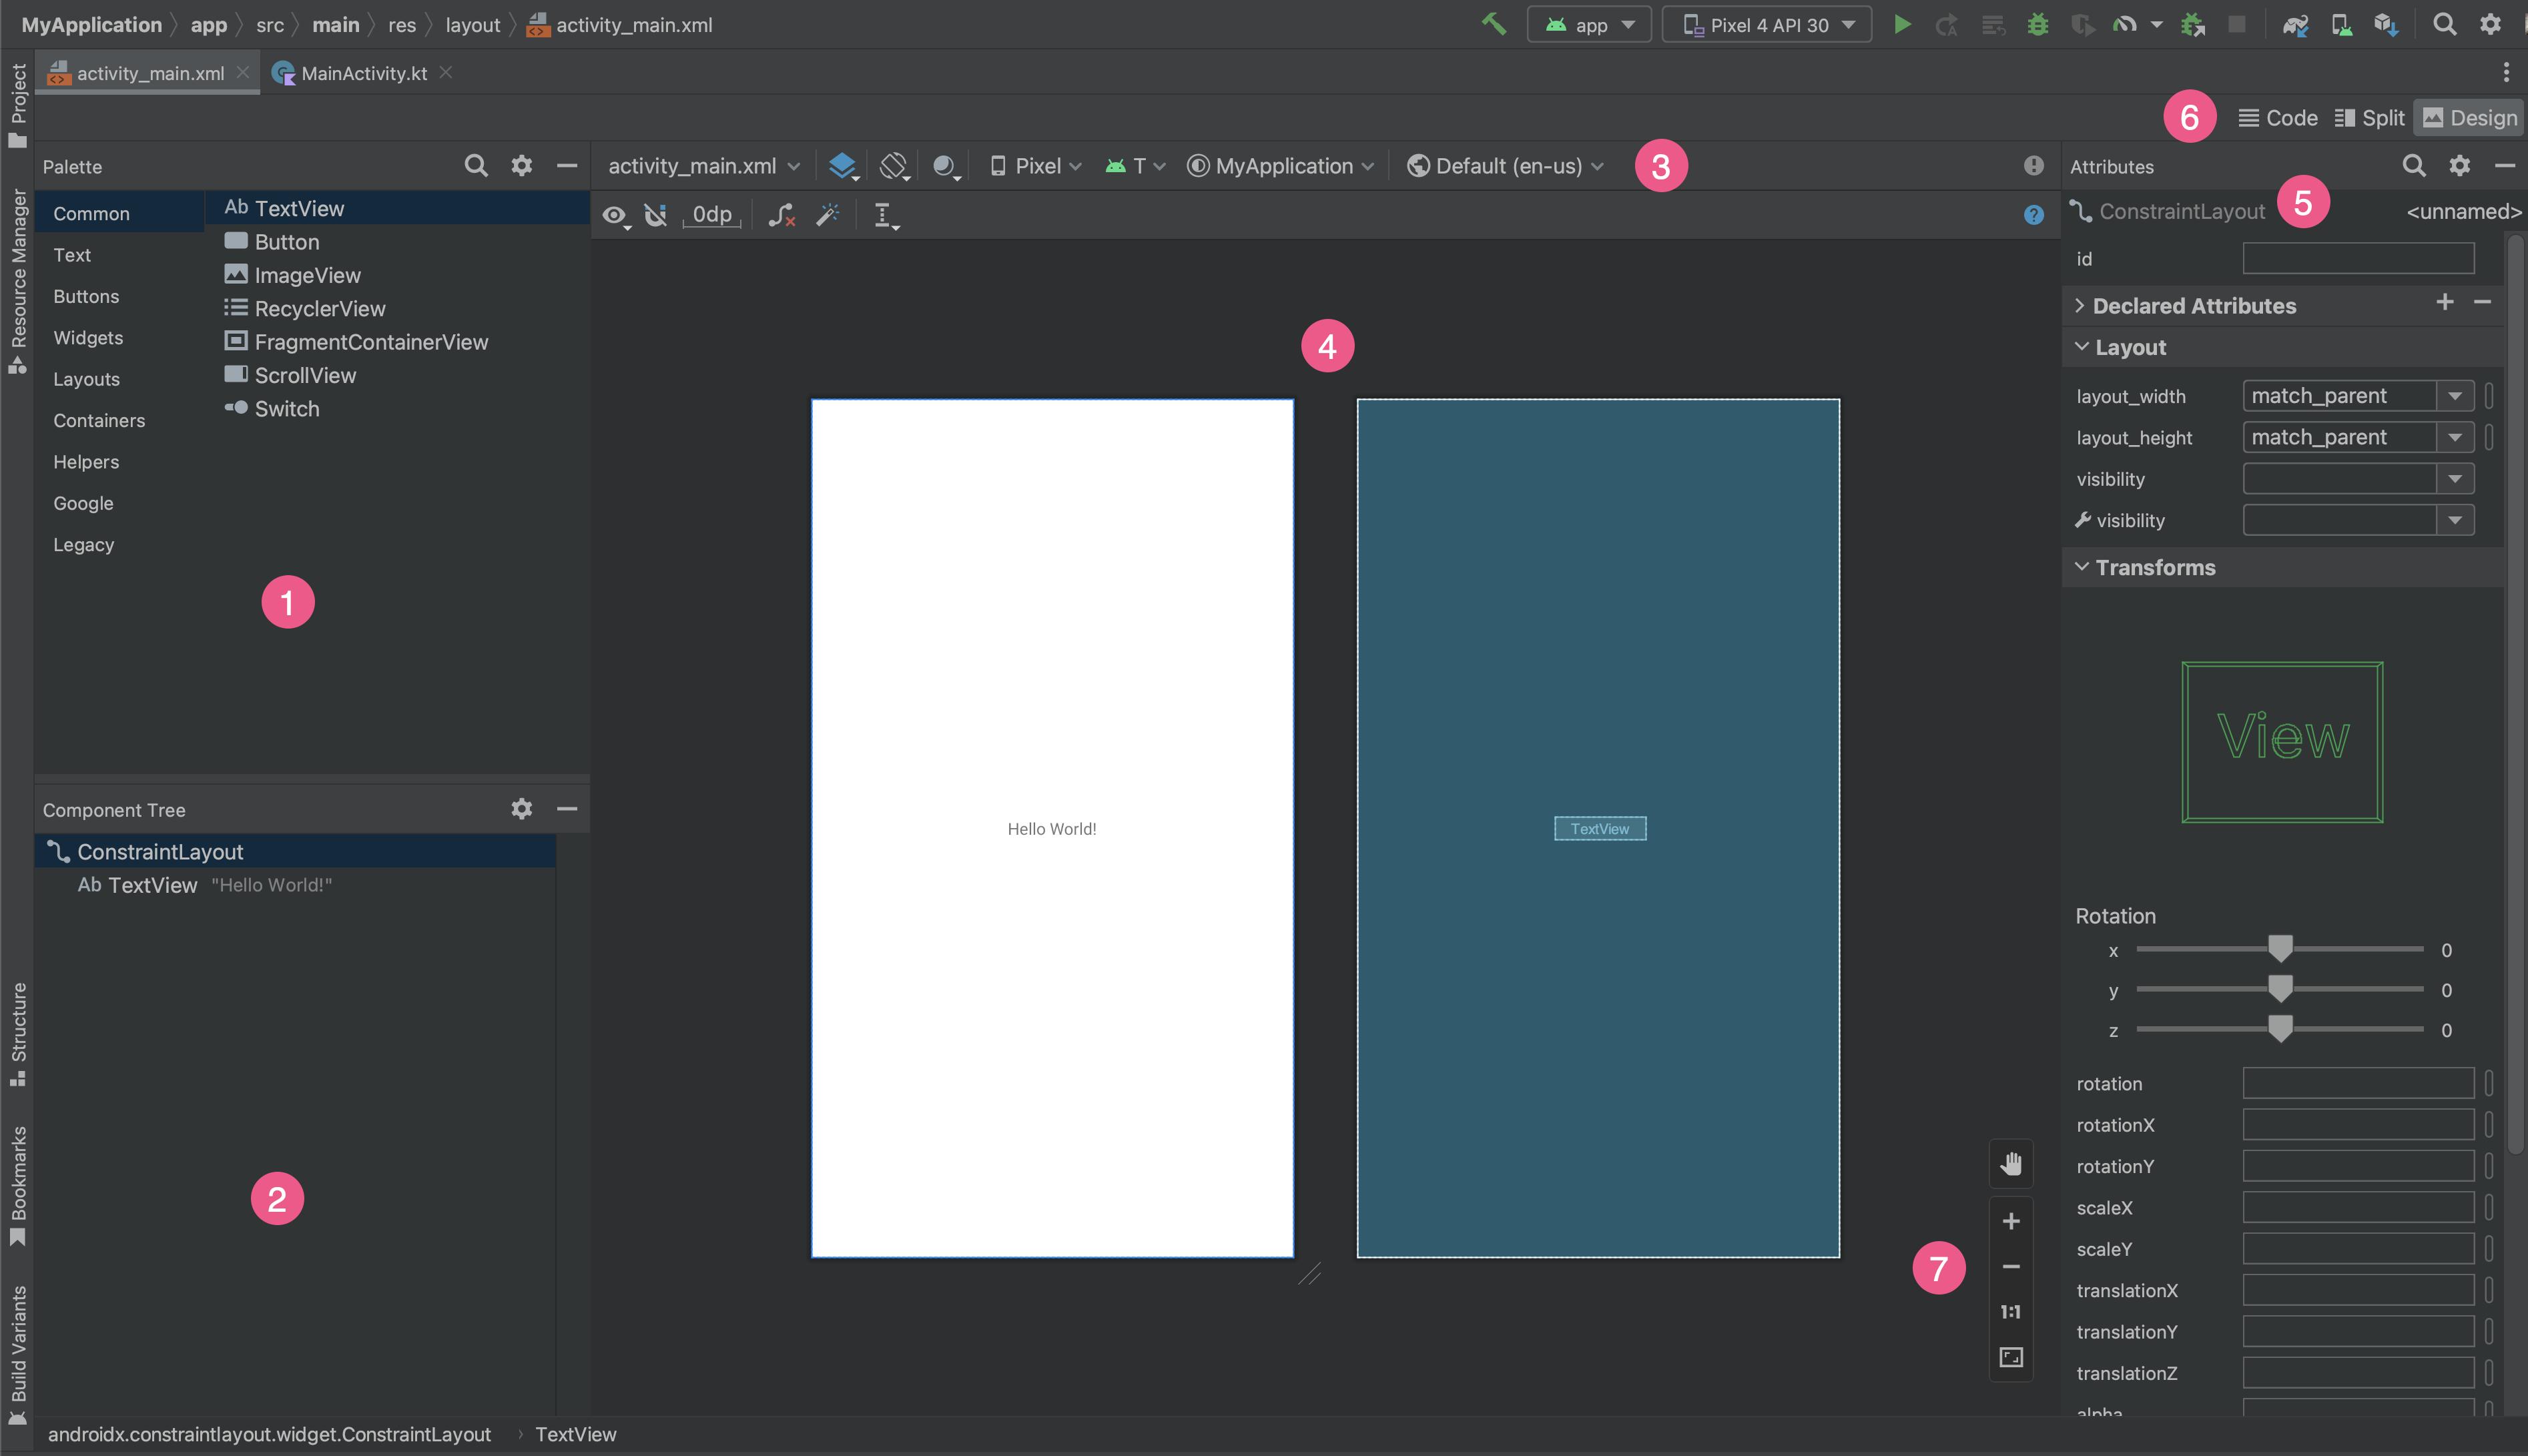Switch to Code view tab
The height and width of the screenshot is (1456, 2528).
[2278, 116]
